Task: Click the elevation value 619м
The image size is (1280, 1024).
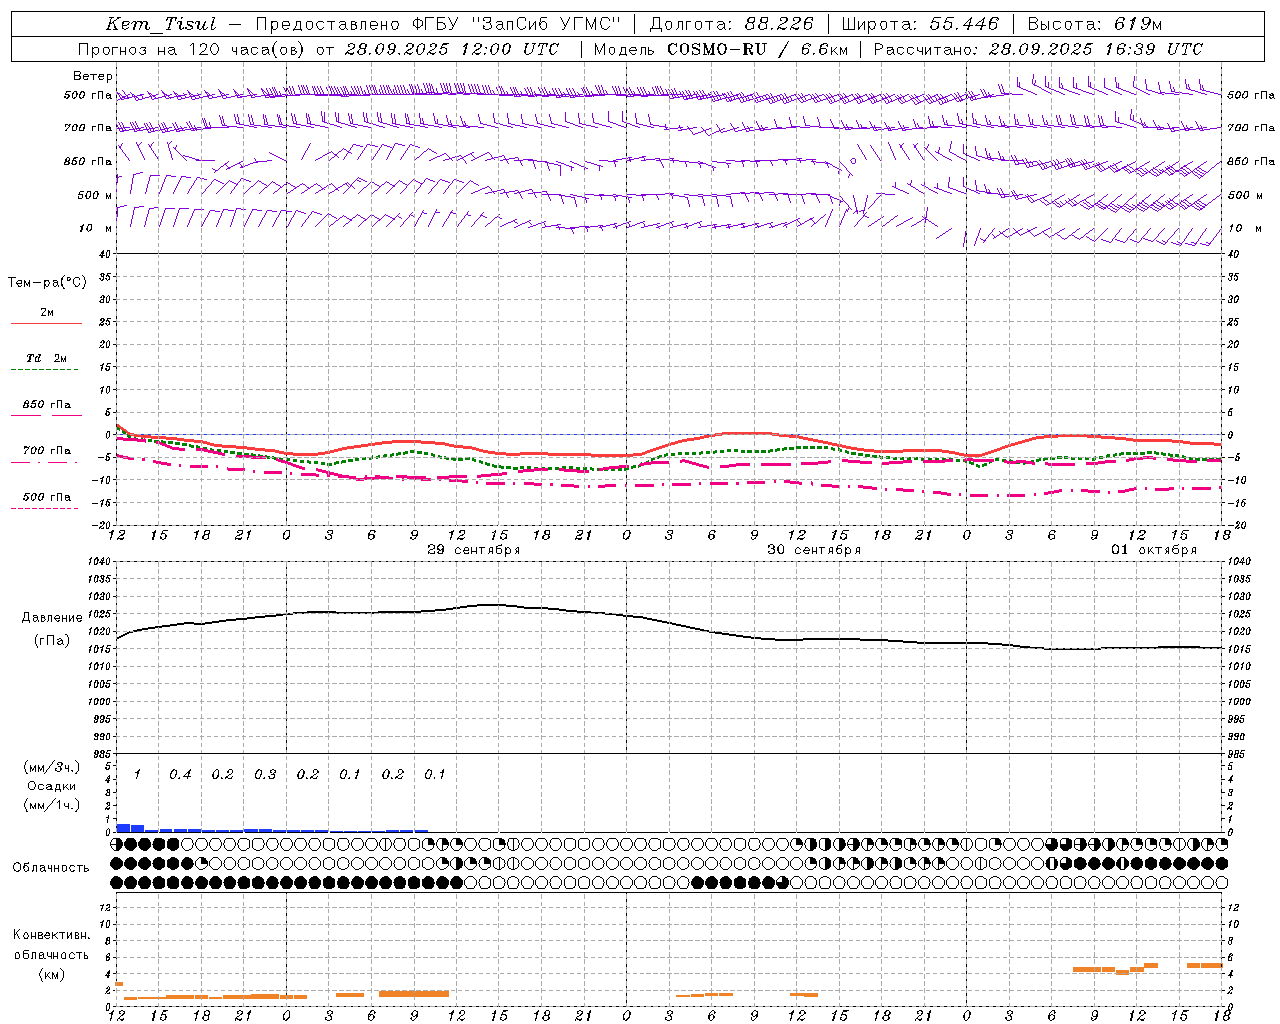Action: click(x=1138, y=24)
